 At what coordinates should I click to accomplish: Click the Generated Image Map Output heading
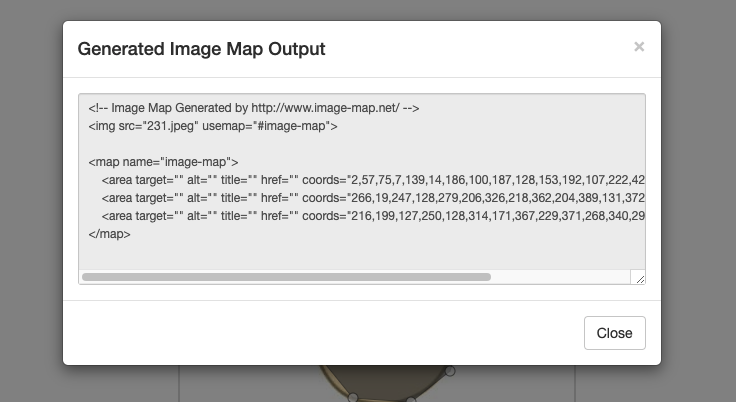(x=201, y=49)
